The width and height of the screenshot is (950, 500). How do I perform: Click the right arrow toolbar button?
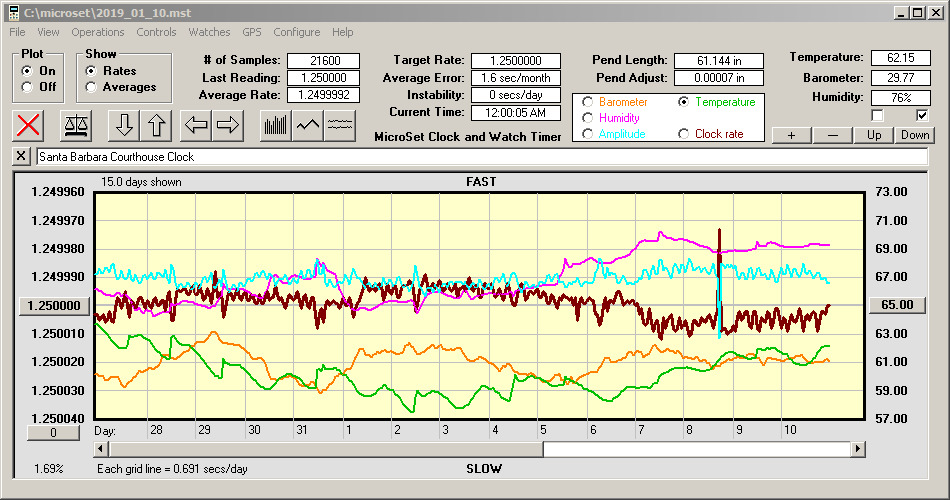(228, 125)
